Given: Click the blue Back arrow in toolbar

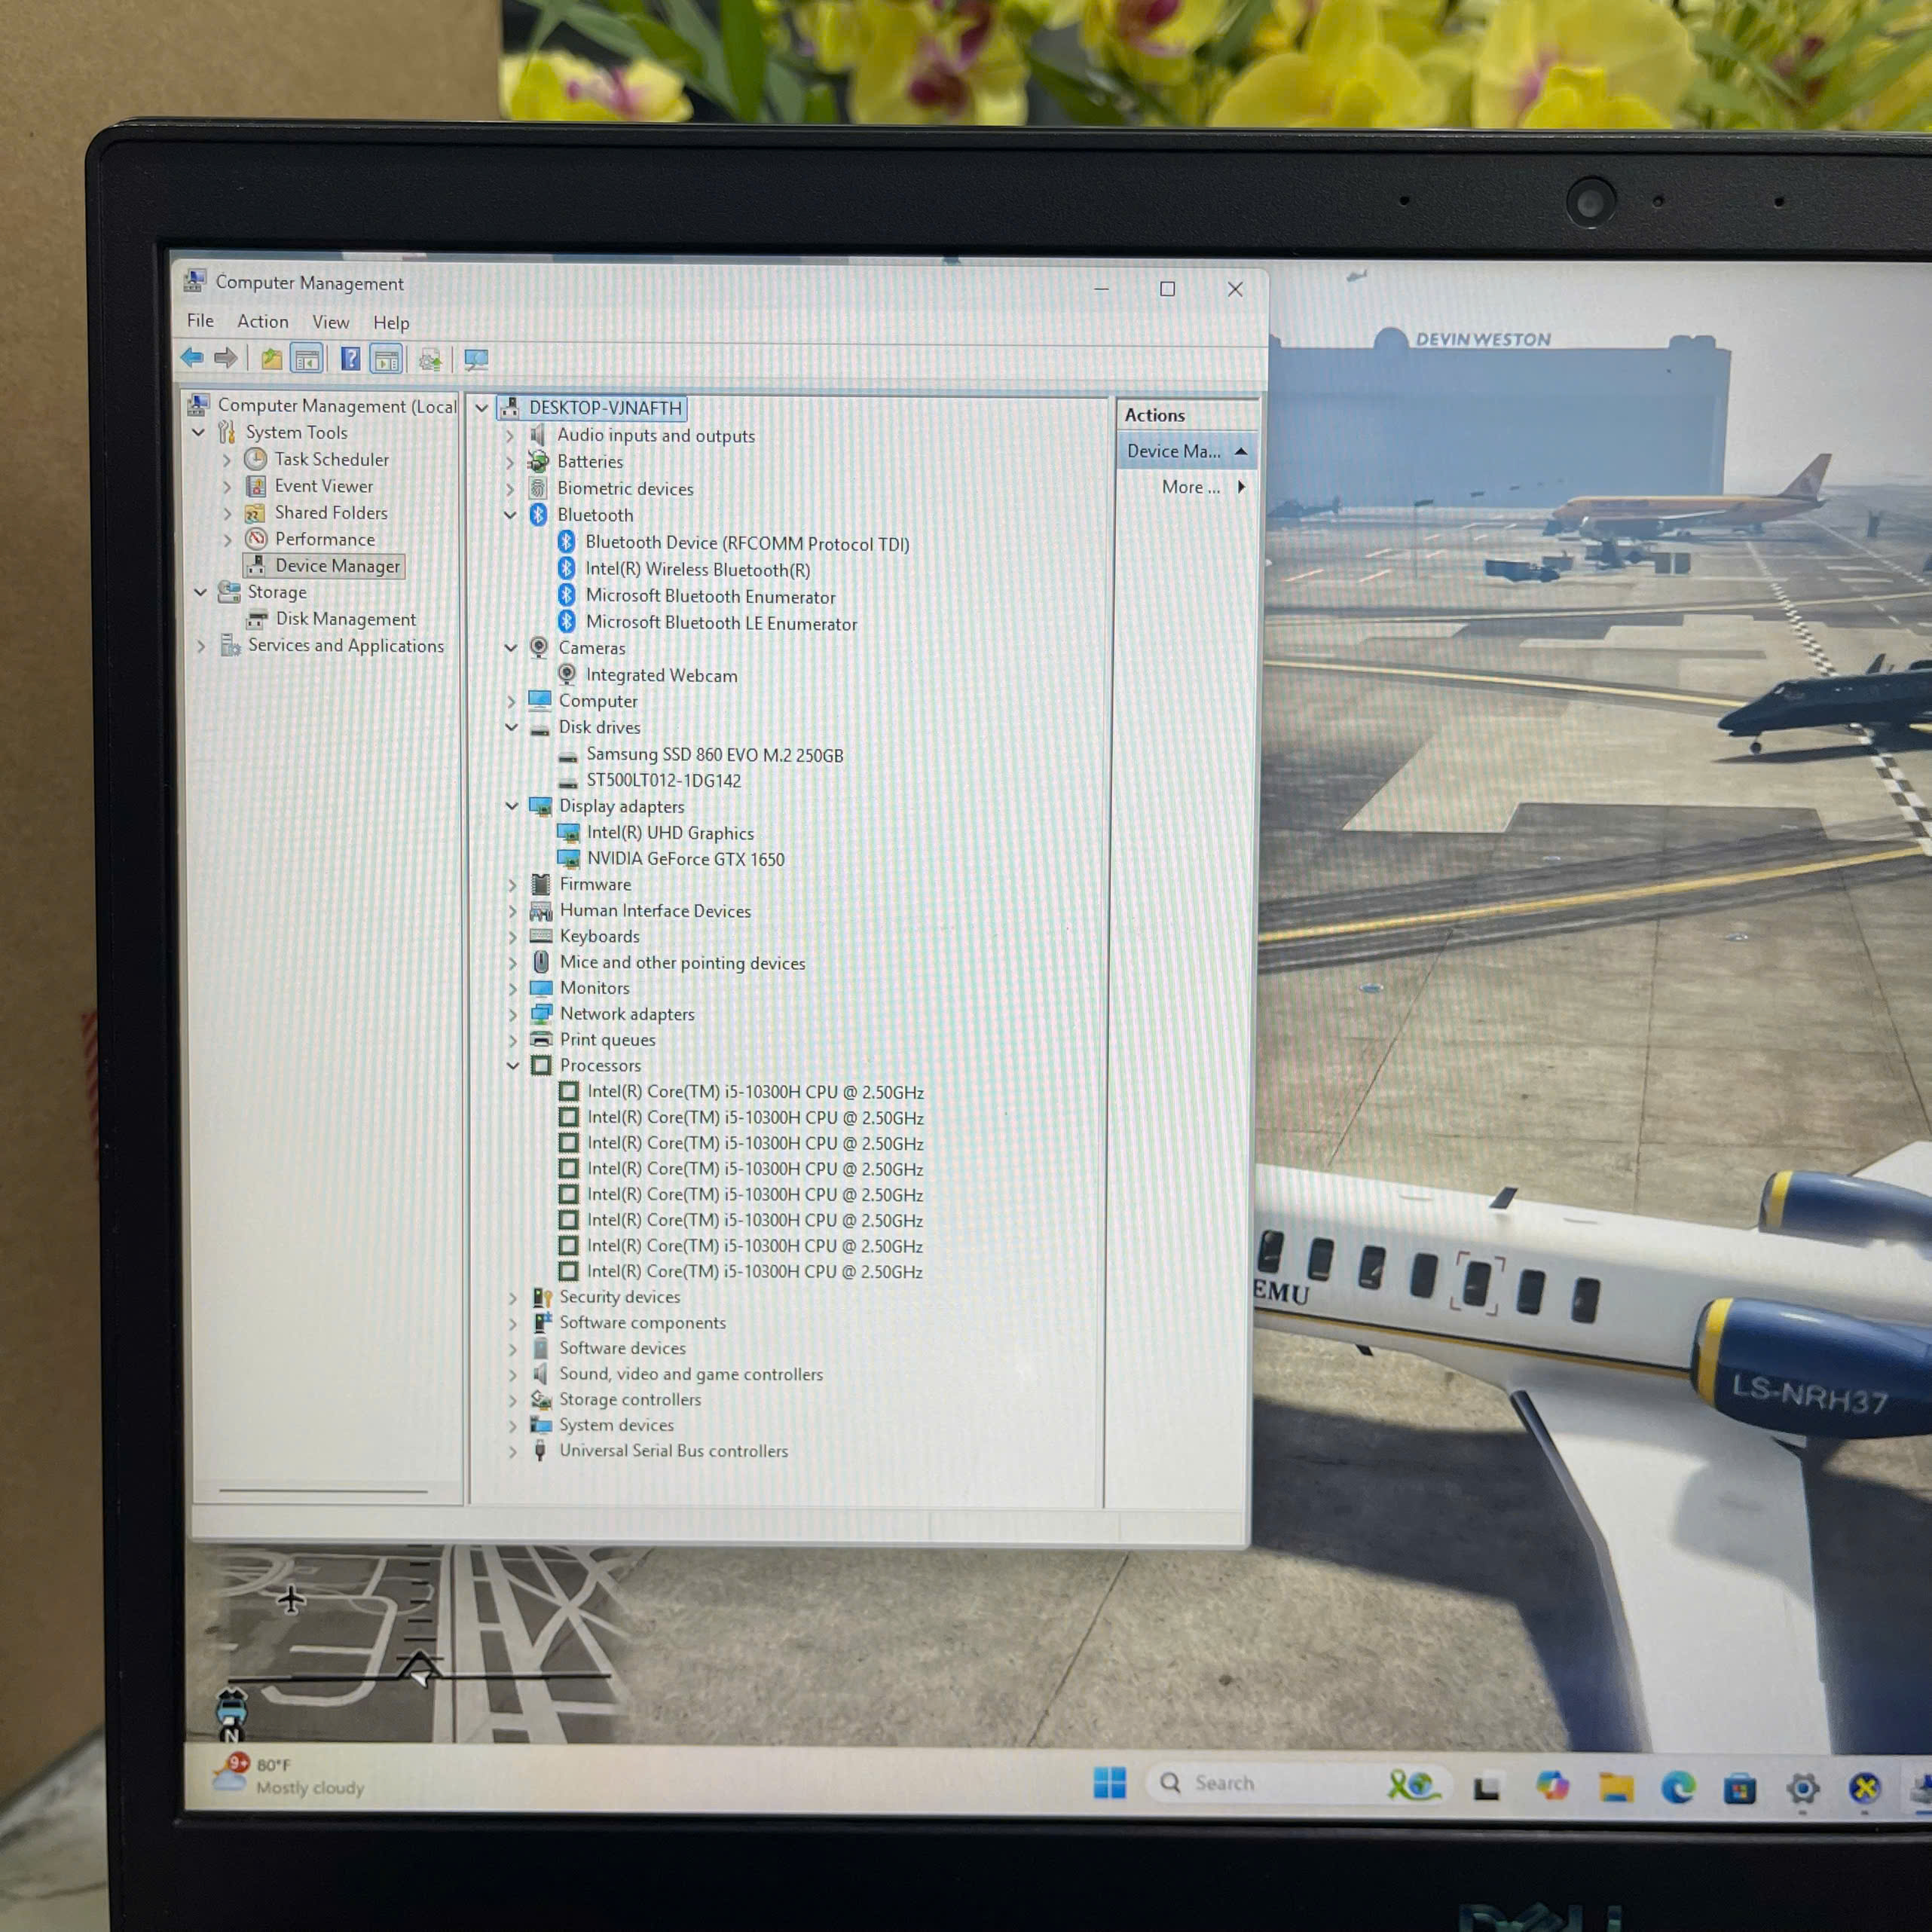Looking at the screenshot, I should click(191, 357).
